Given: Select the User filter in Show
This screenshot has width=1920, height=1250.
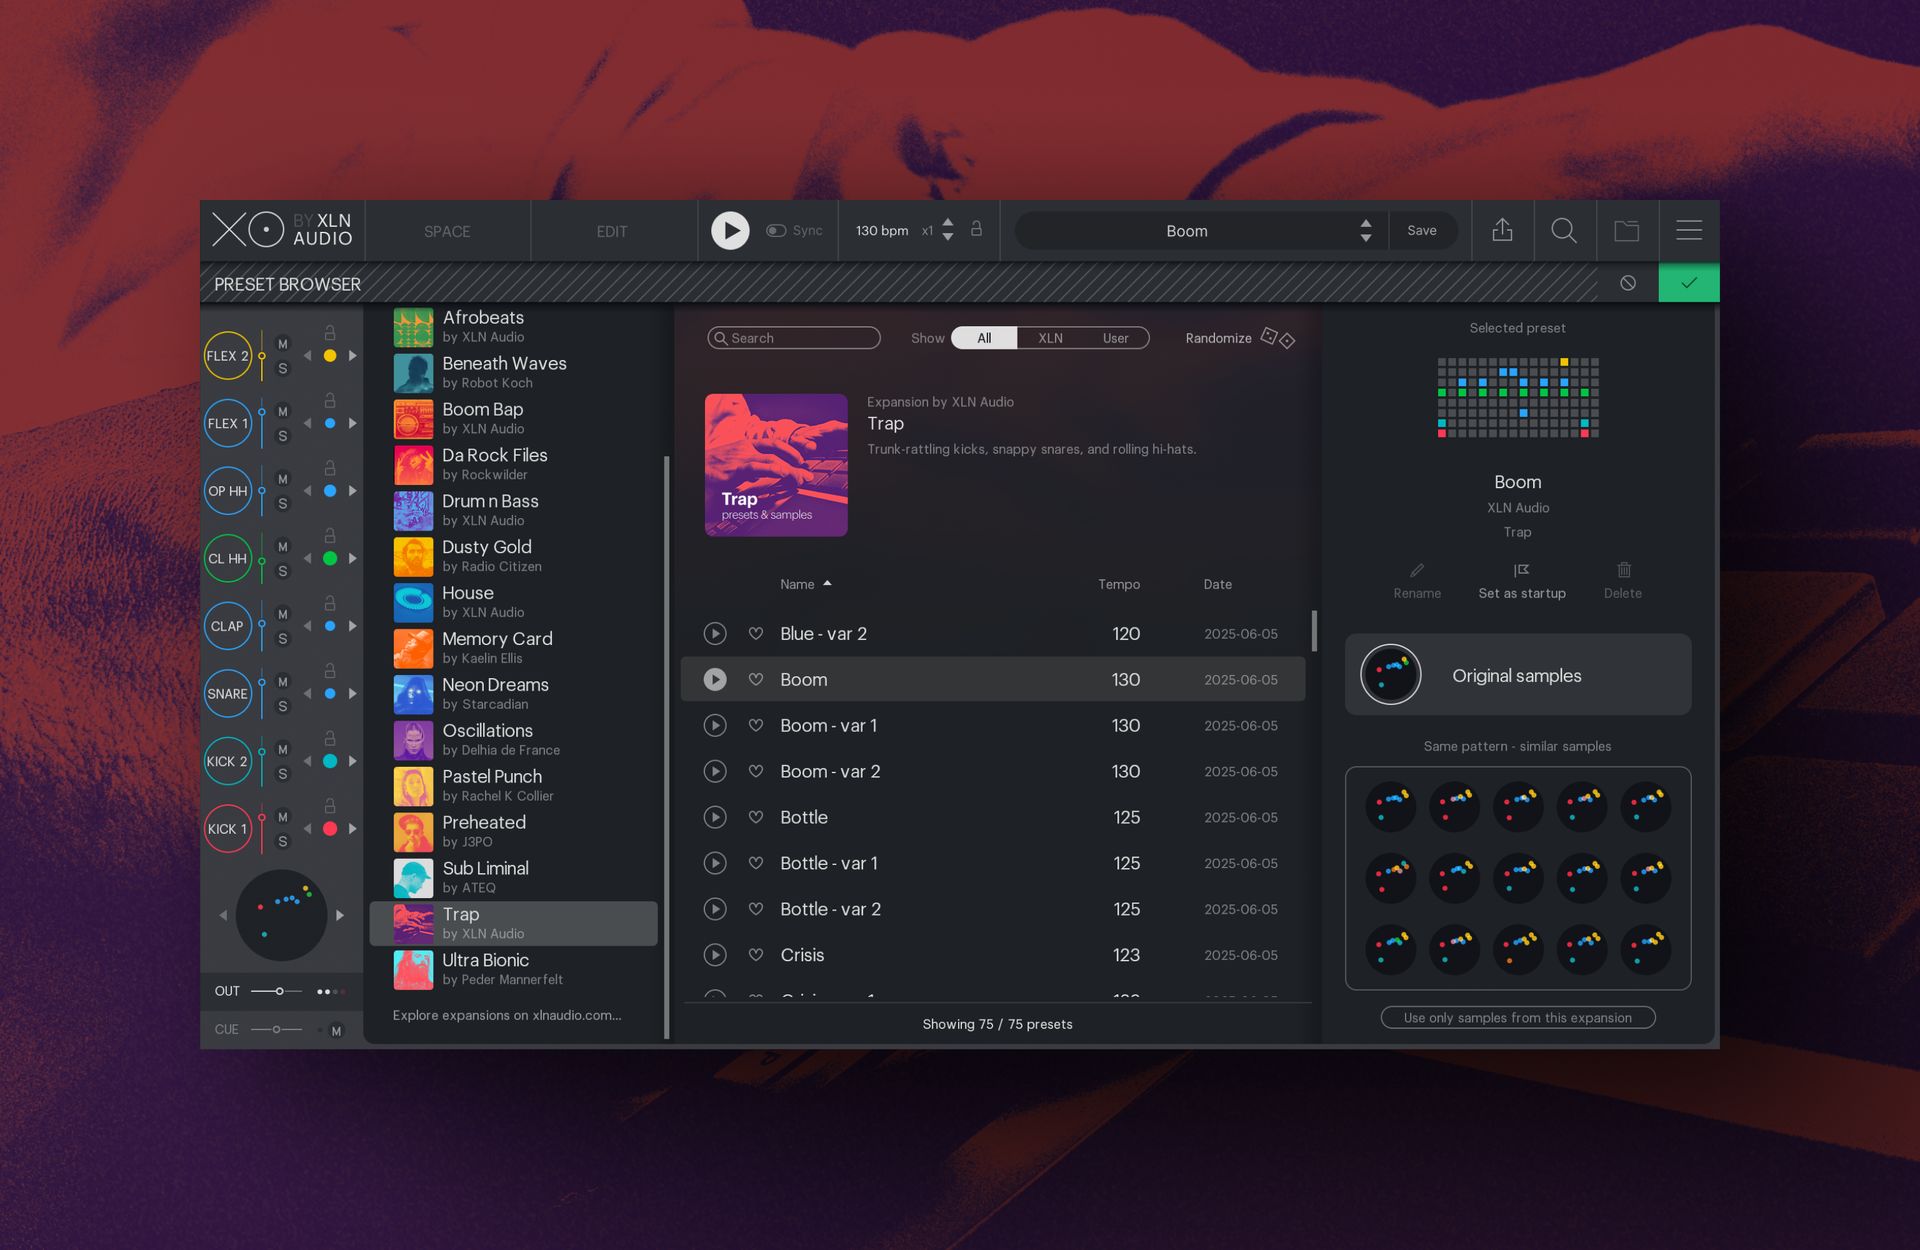Looking at the screenshot, I should 1115,338.
